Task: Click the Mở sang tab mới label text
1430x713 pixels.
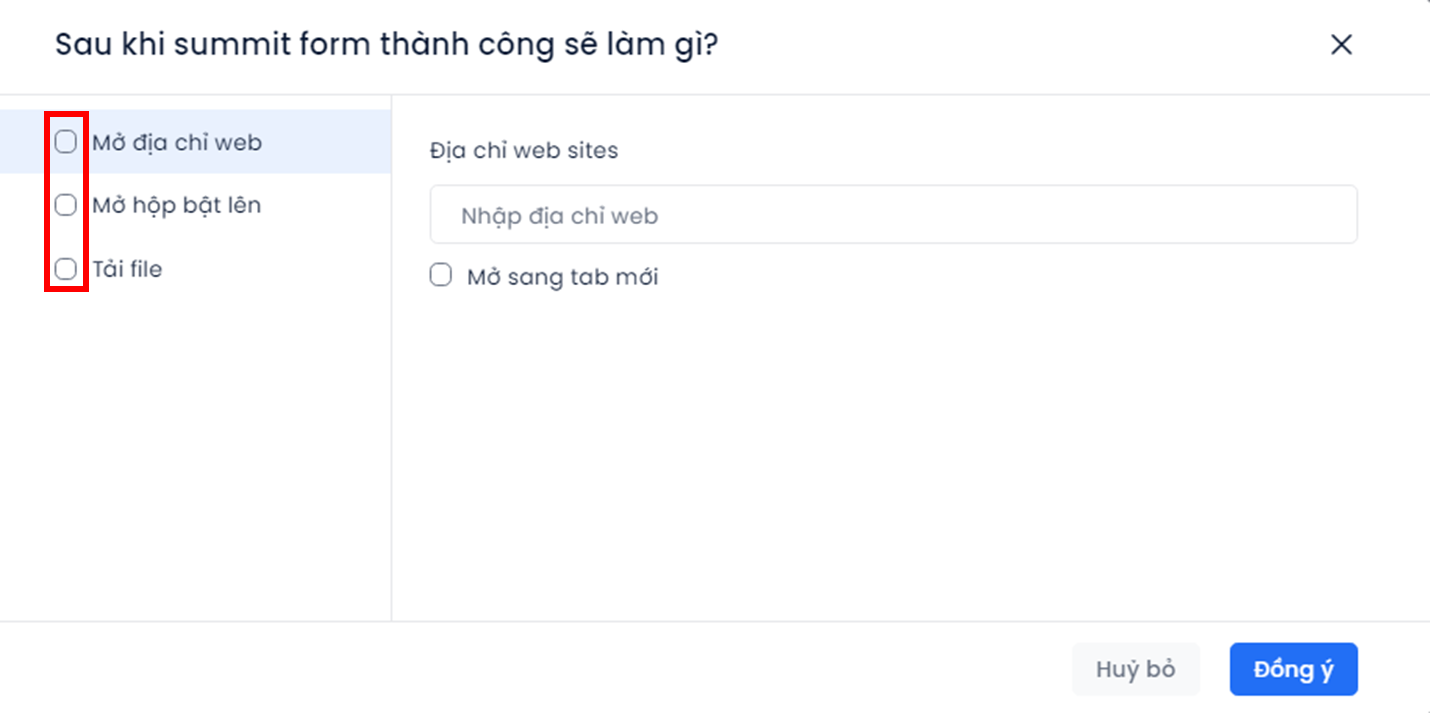Action: coord(563,276)
